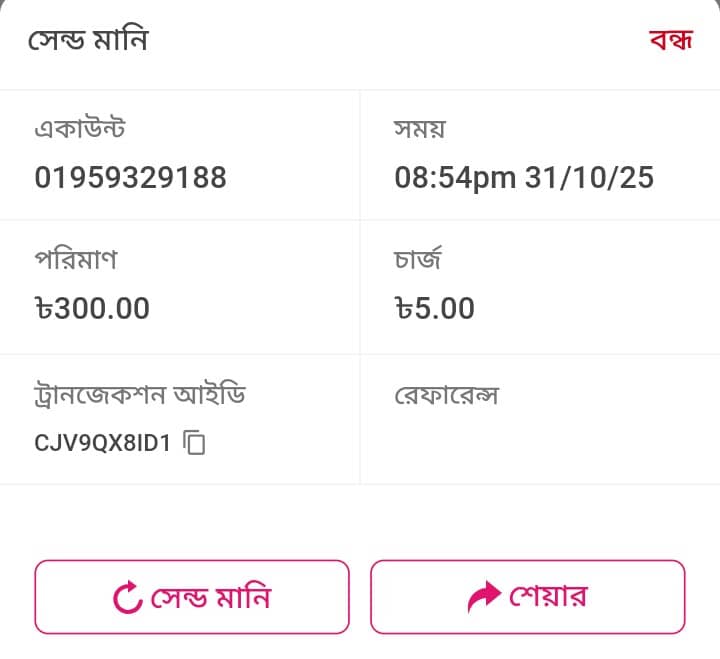Screen dimensions: 720x659
Task: Select the account number 01959329188
Action: pyautogui.click(x=130, y=178)
